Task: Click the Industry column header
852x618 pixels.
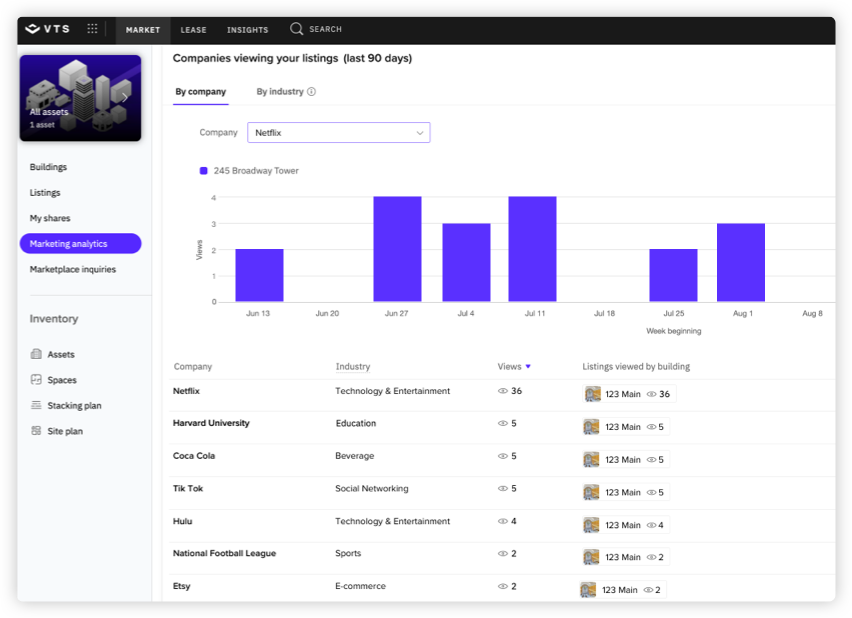Action: coord(353,366)
